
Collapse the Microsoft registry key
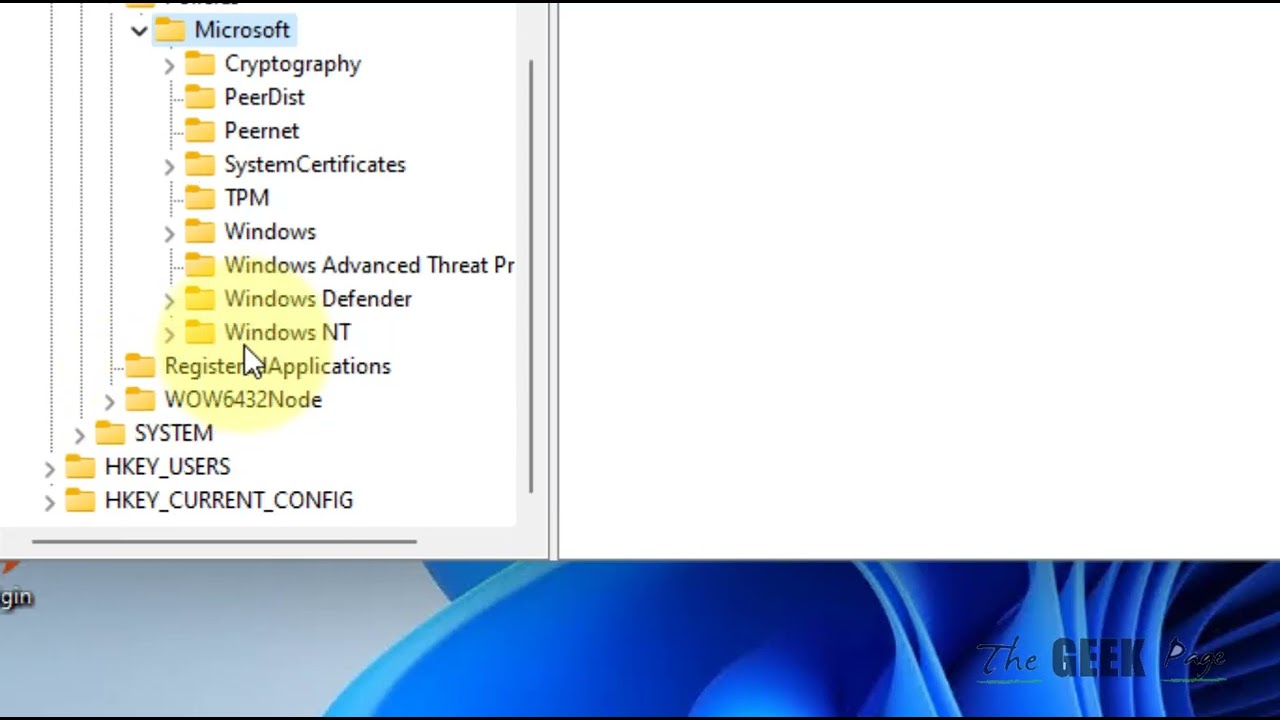[x=139, y=31]
